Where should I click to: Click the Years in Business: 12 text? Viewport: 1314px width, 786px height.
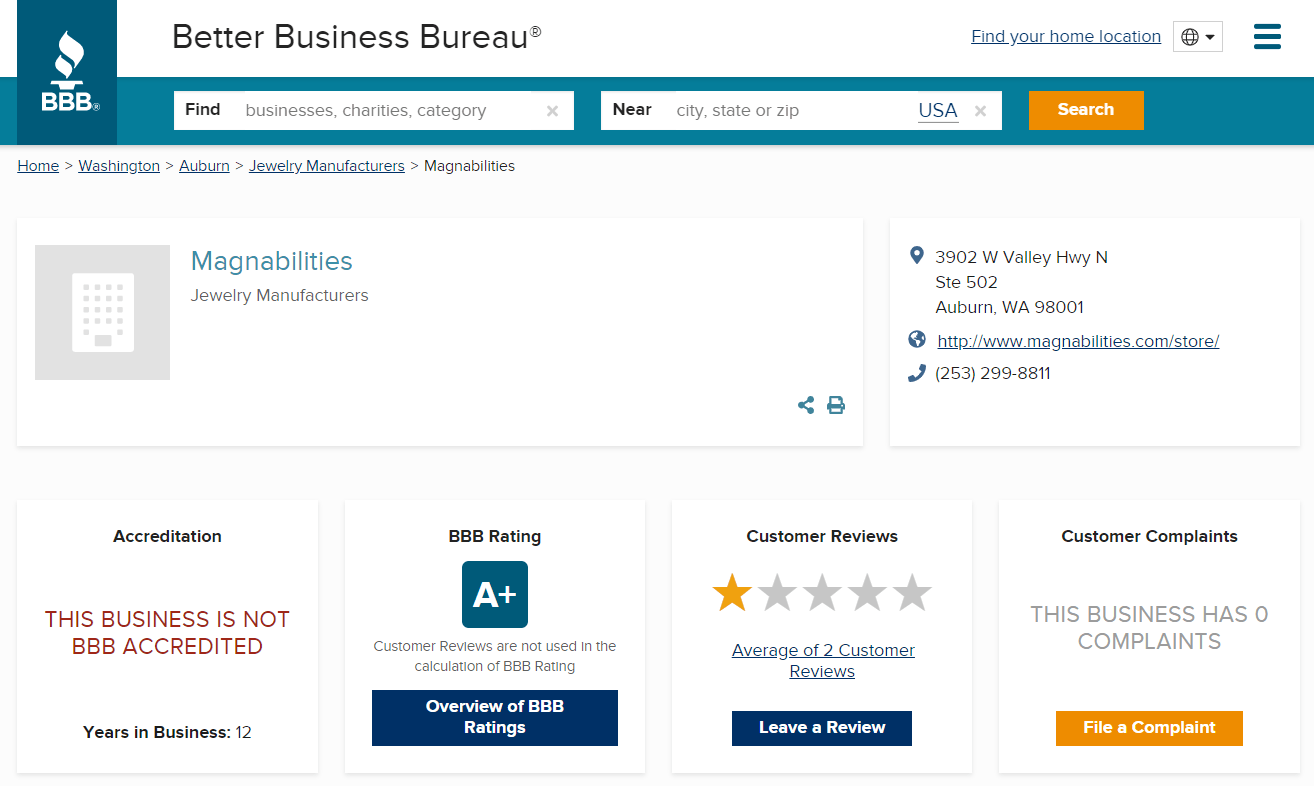pos(167,732)
